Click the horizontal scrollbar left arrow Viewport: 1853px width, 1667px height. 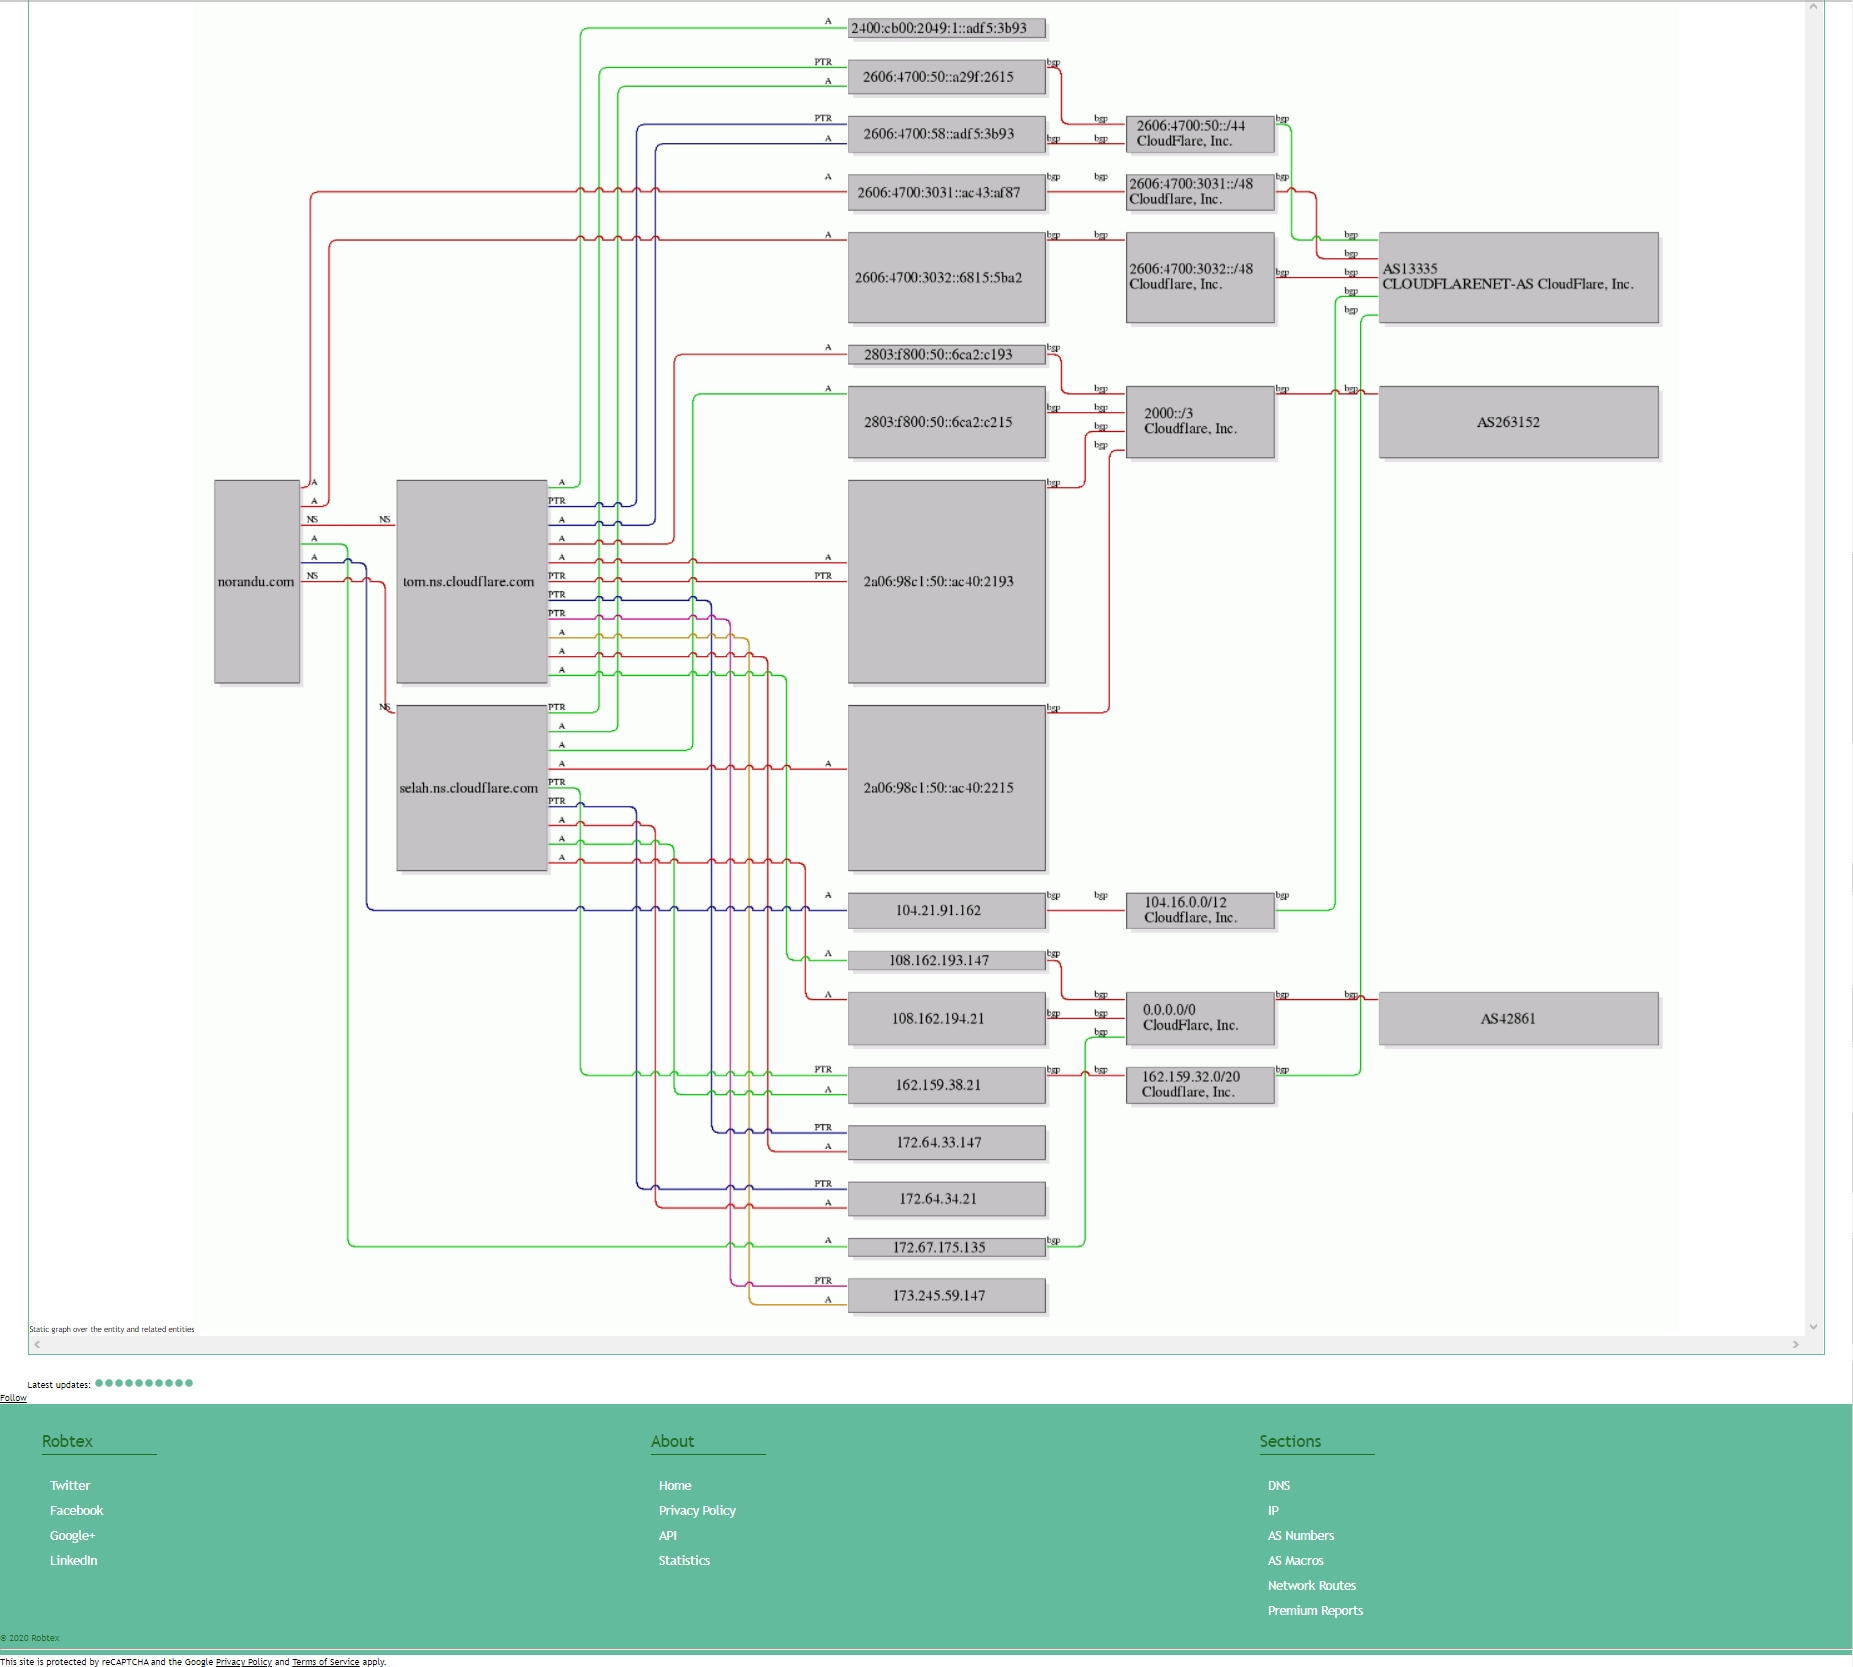point(38,1344)
